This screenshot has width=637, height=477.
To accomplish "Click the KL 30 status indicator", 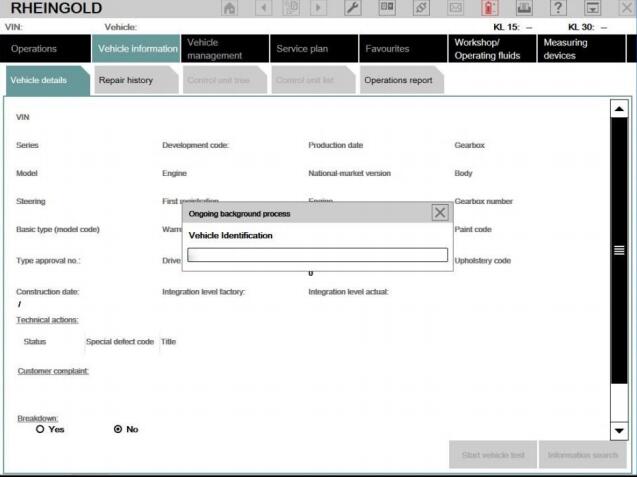I will click(x=587, y=27).
